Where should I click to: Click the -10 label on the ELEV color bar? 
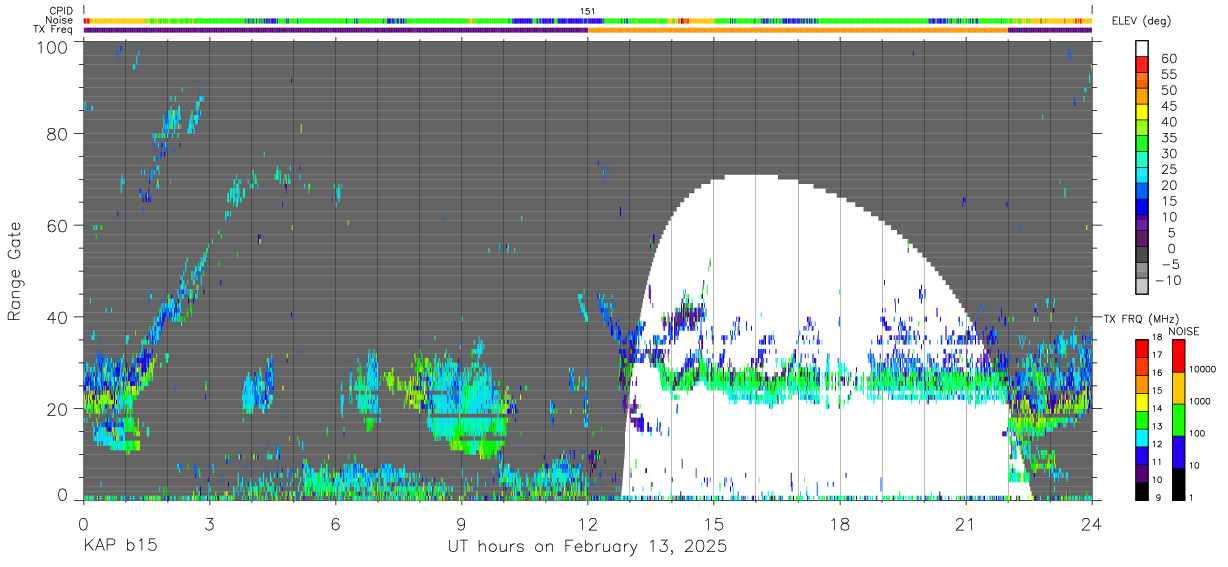pos(1166,280)
